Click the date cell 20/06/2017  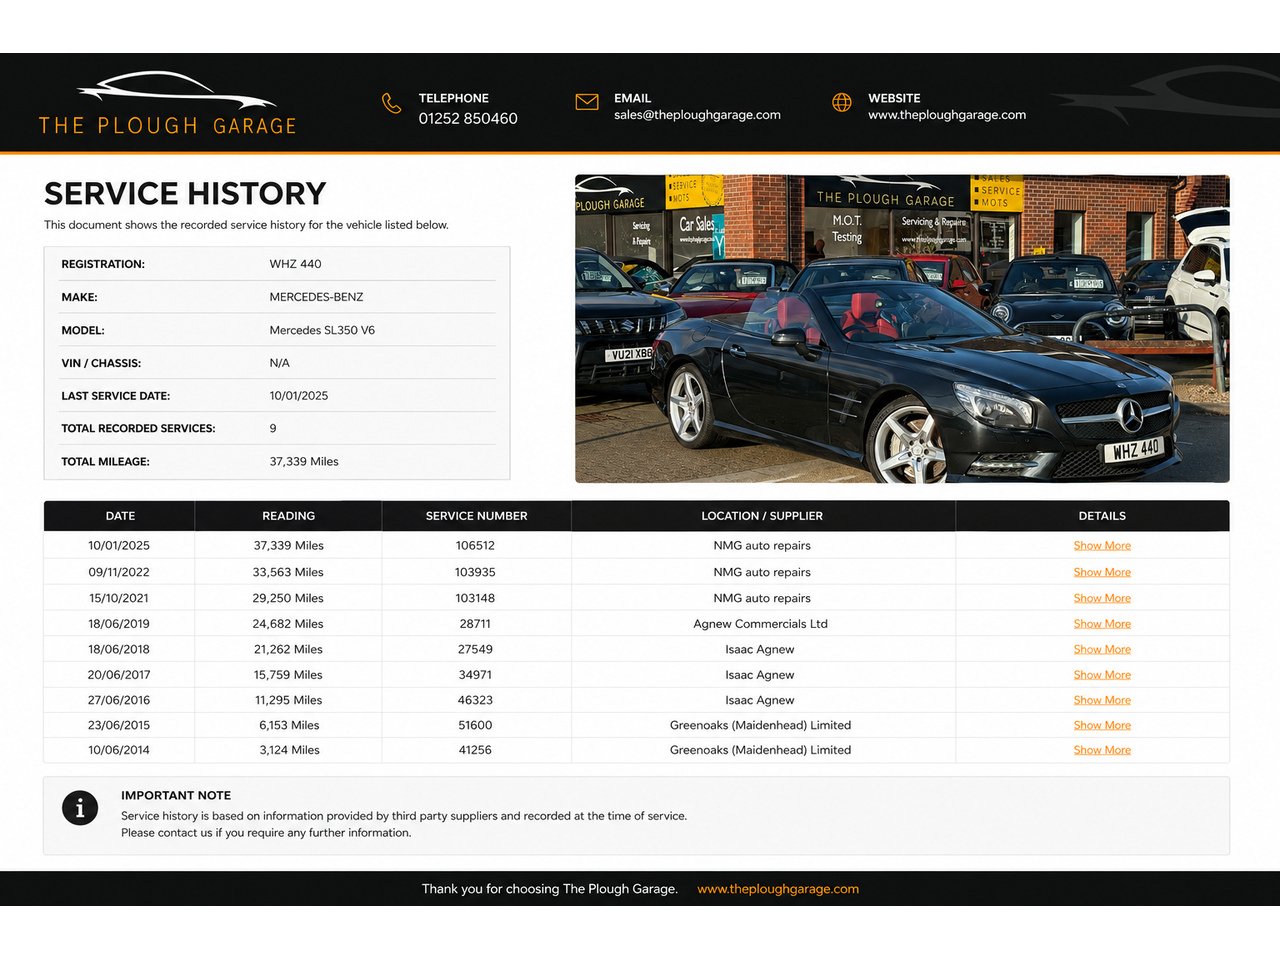point(119,675)
